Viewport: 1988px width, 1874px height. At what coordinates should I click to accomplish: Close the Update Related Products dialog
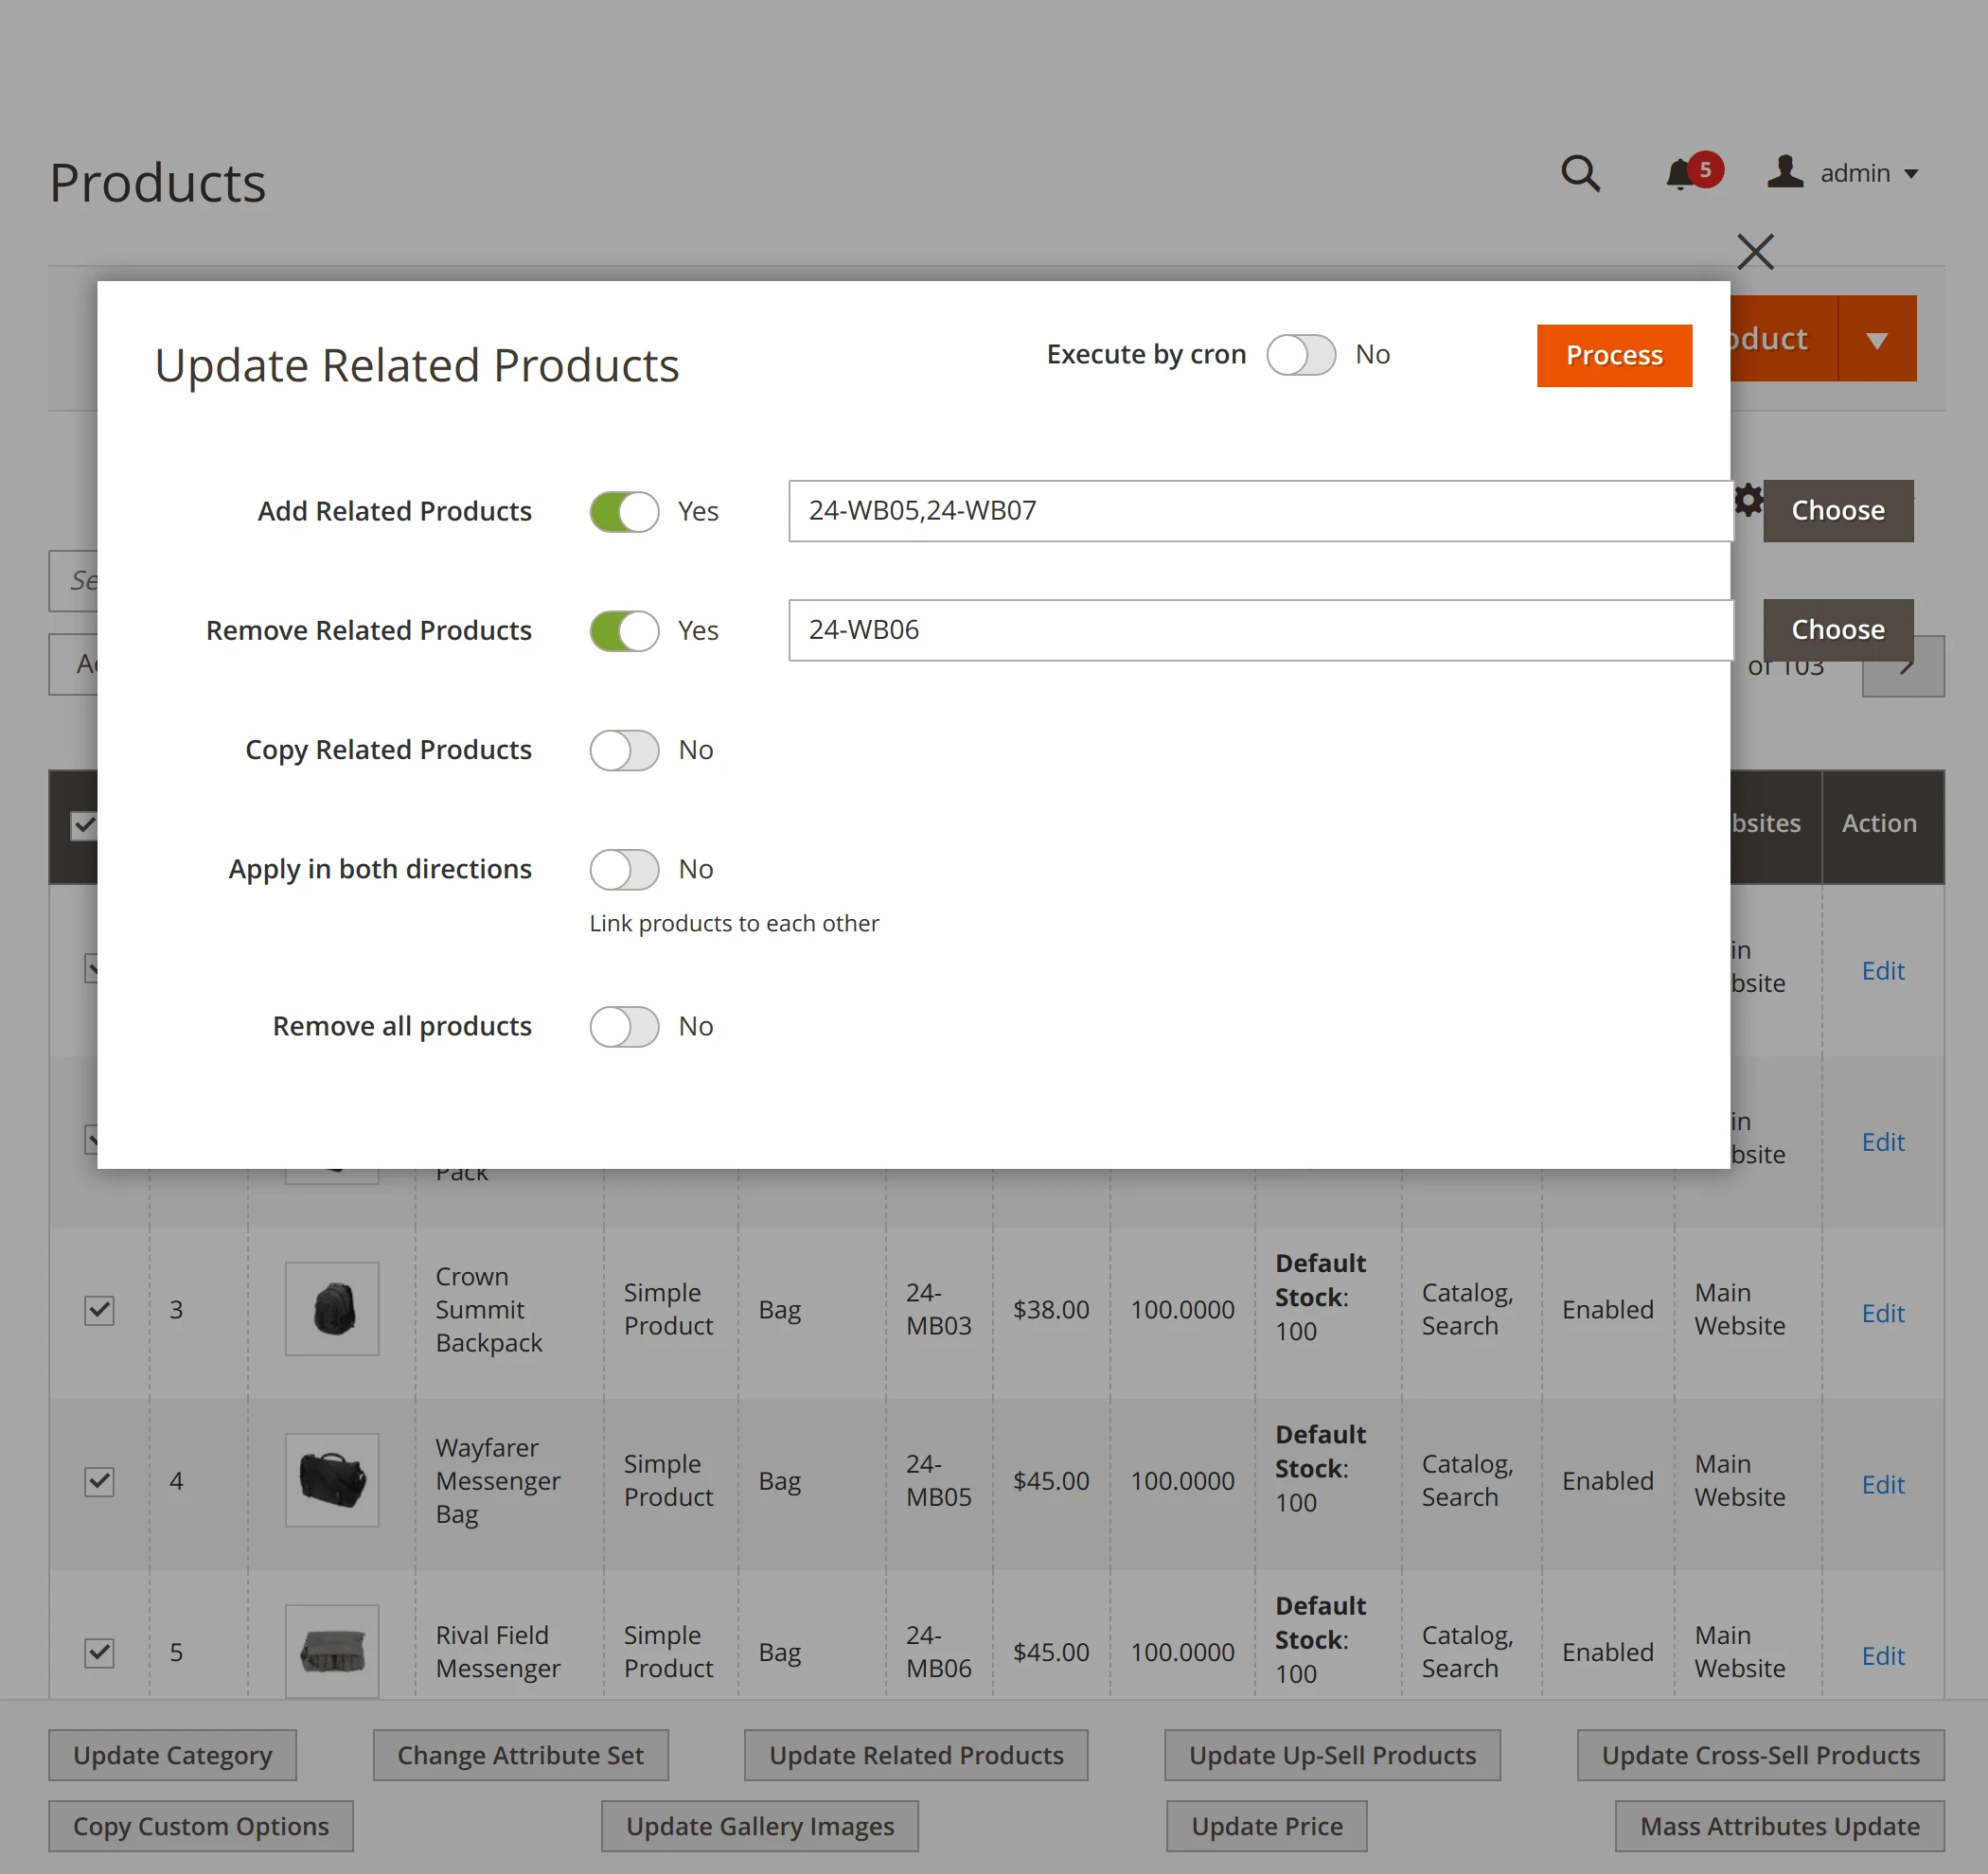(1756, 252)
